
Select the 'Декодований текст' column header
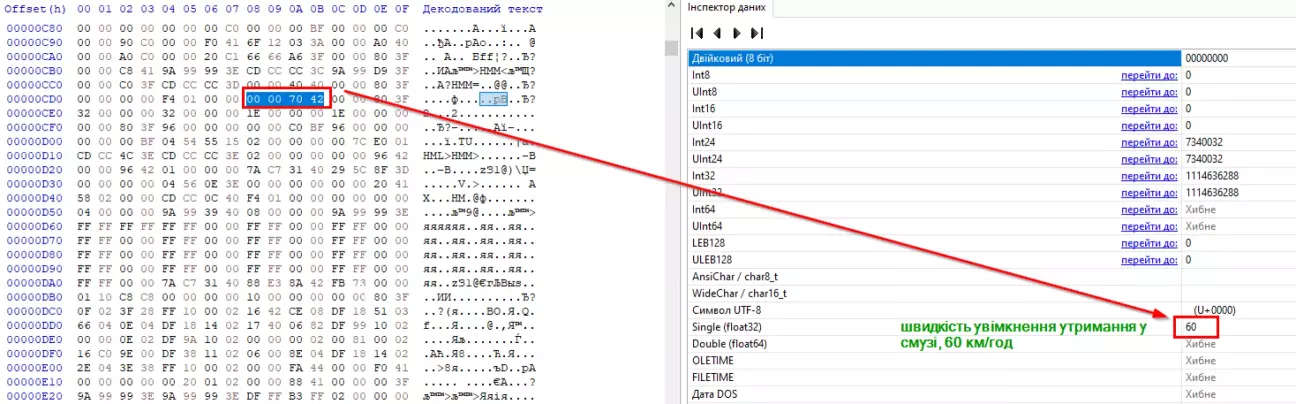pos(482,9)
